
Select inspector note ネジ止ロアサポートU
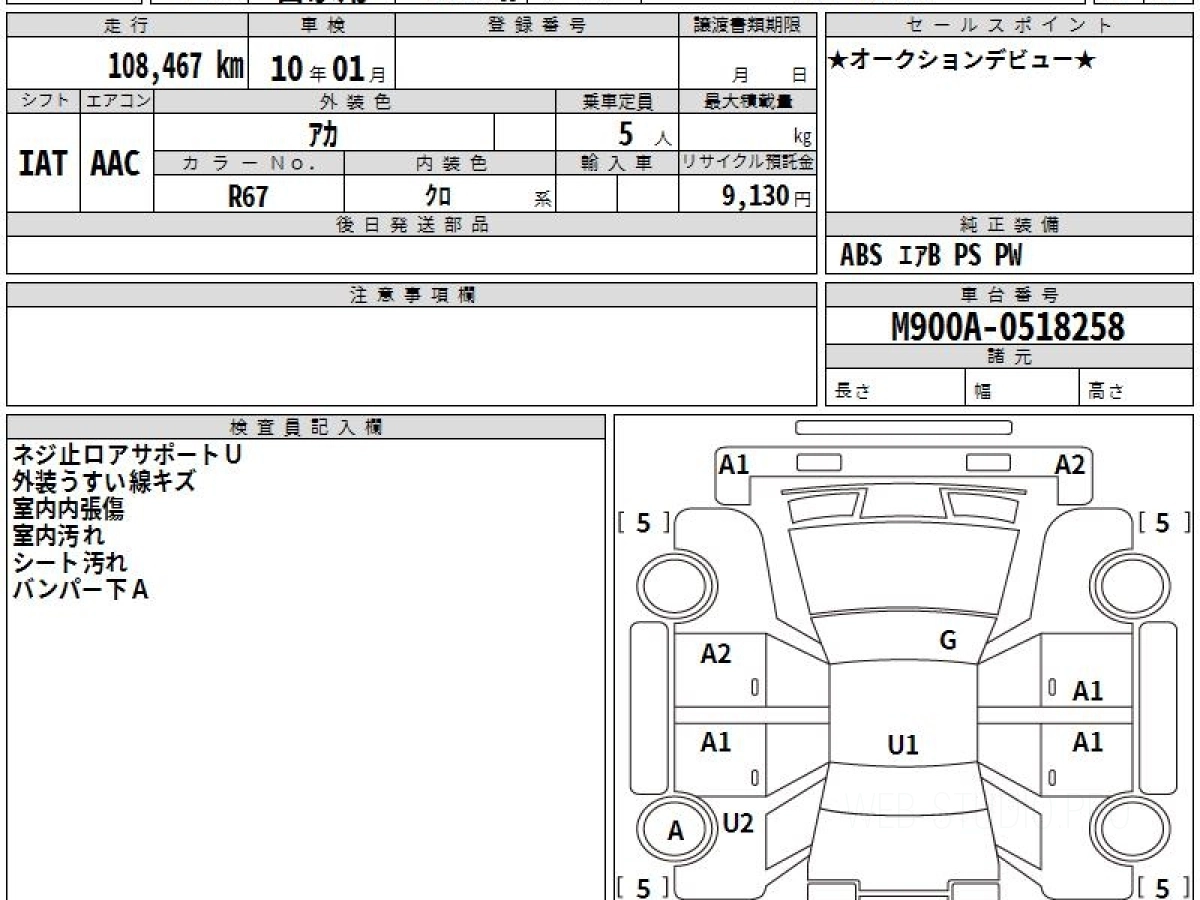coord(127,455)
